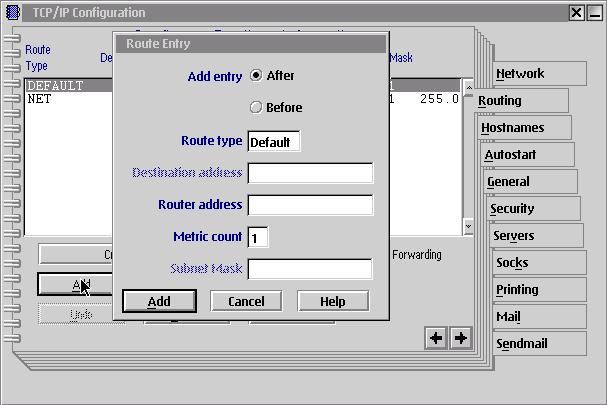
Task: Open the Route type field
Action: pyautogui.click(x=273, y=142)
